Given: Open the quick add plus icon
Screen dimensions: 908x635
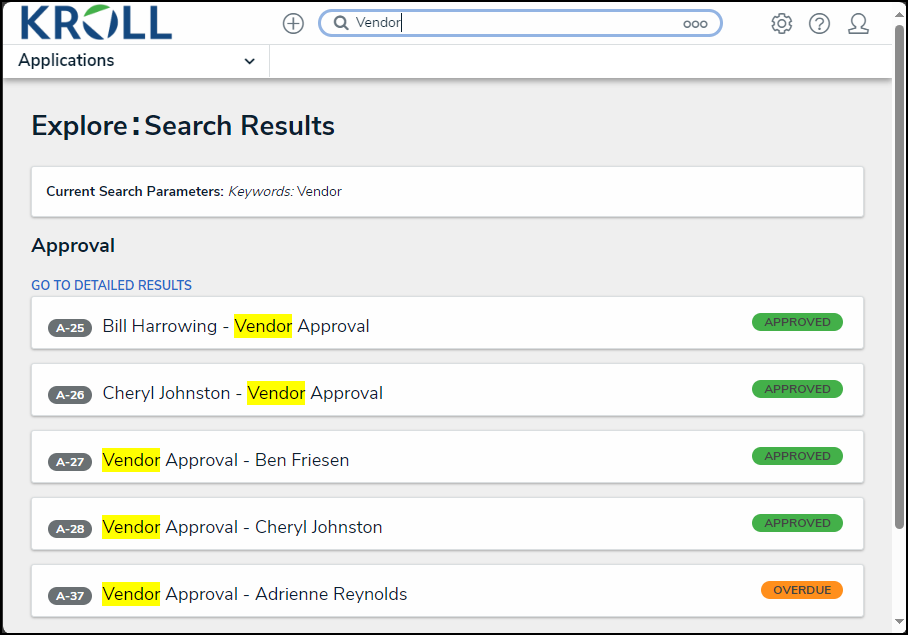Looking at the screenshot, I should [x=292, y=23].
